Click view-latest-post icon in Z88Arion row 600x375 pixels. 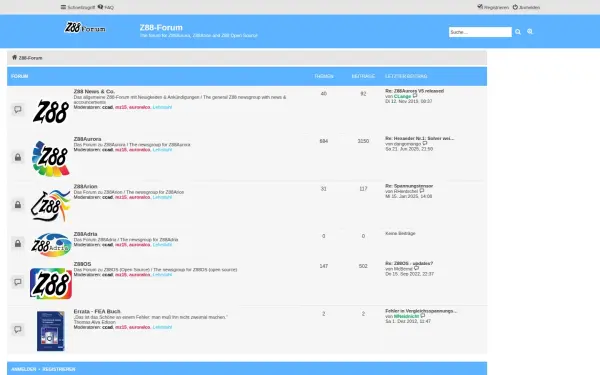click(x=422, y=191)
